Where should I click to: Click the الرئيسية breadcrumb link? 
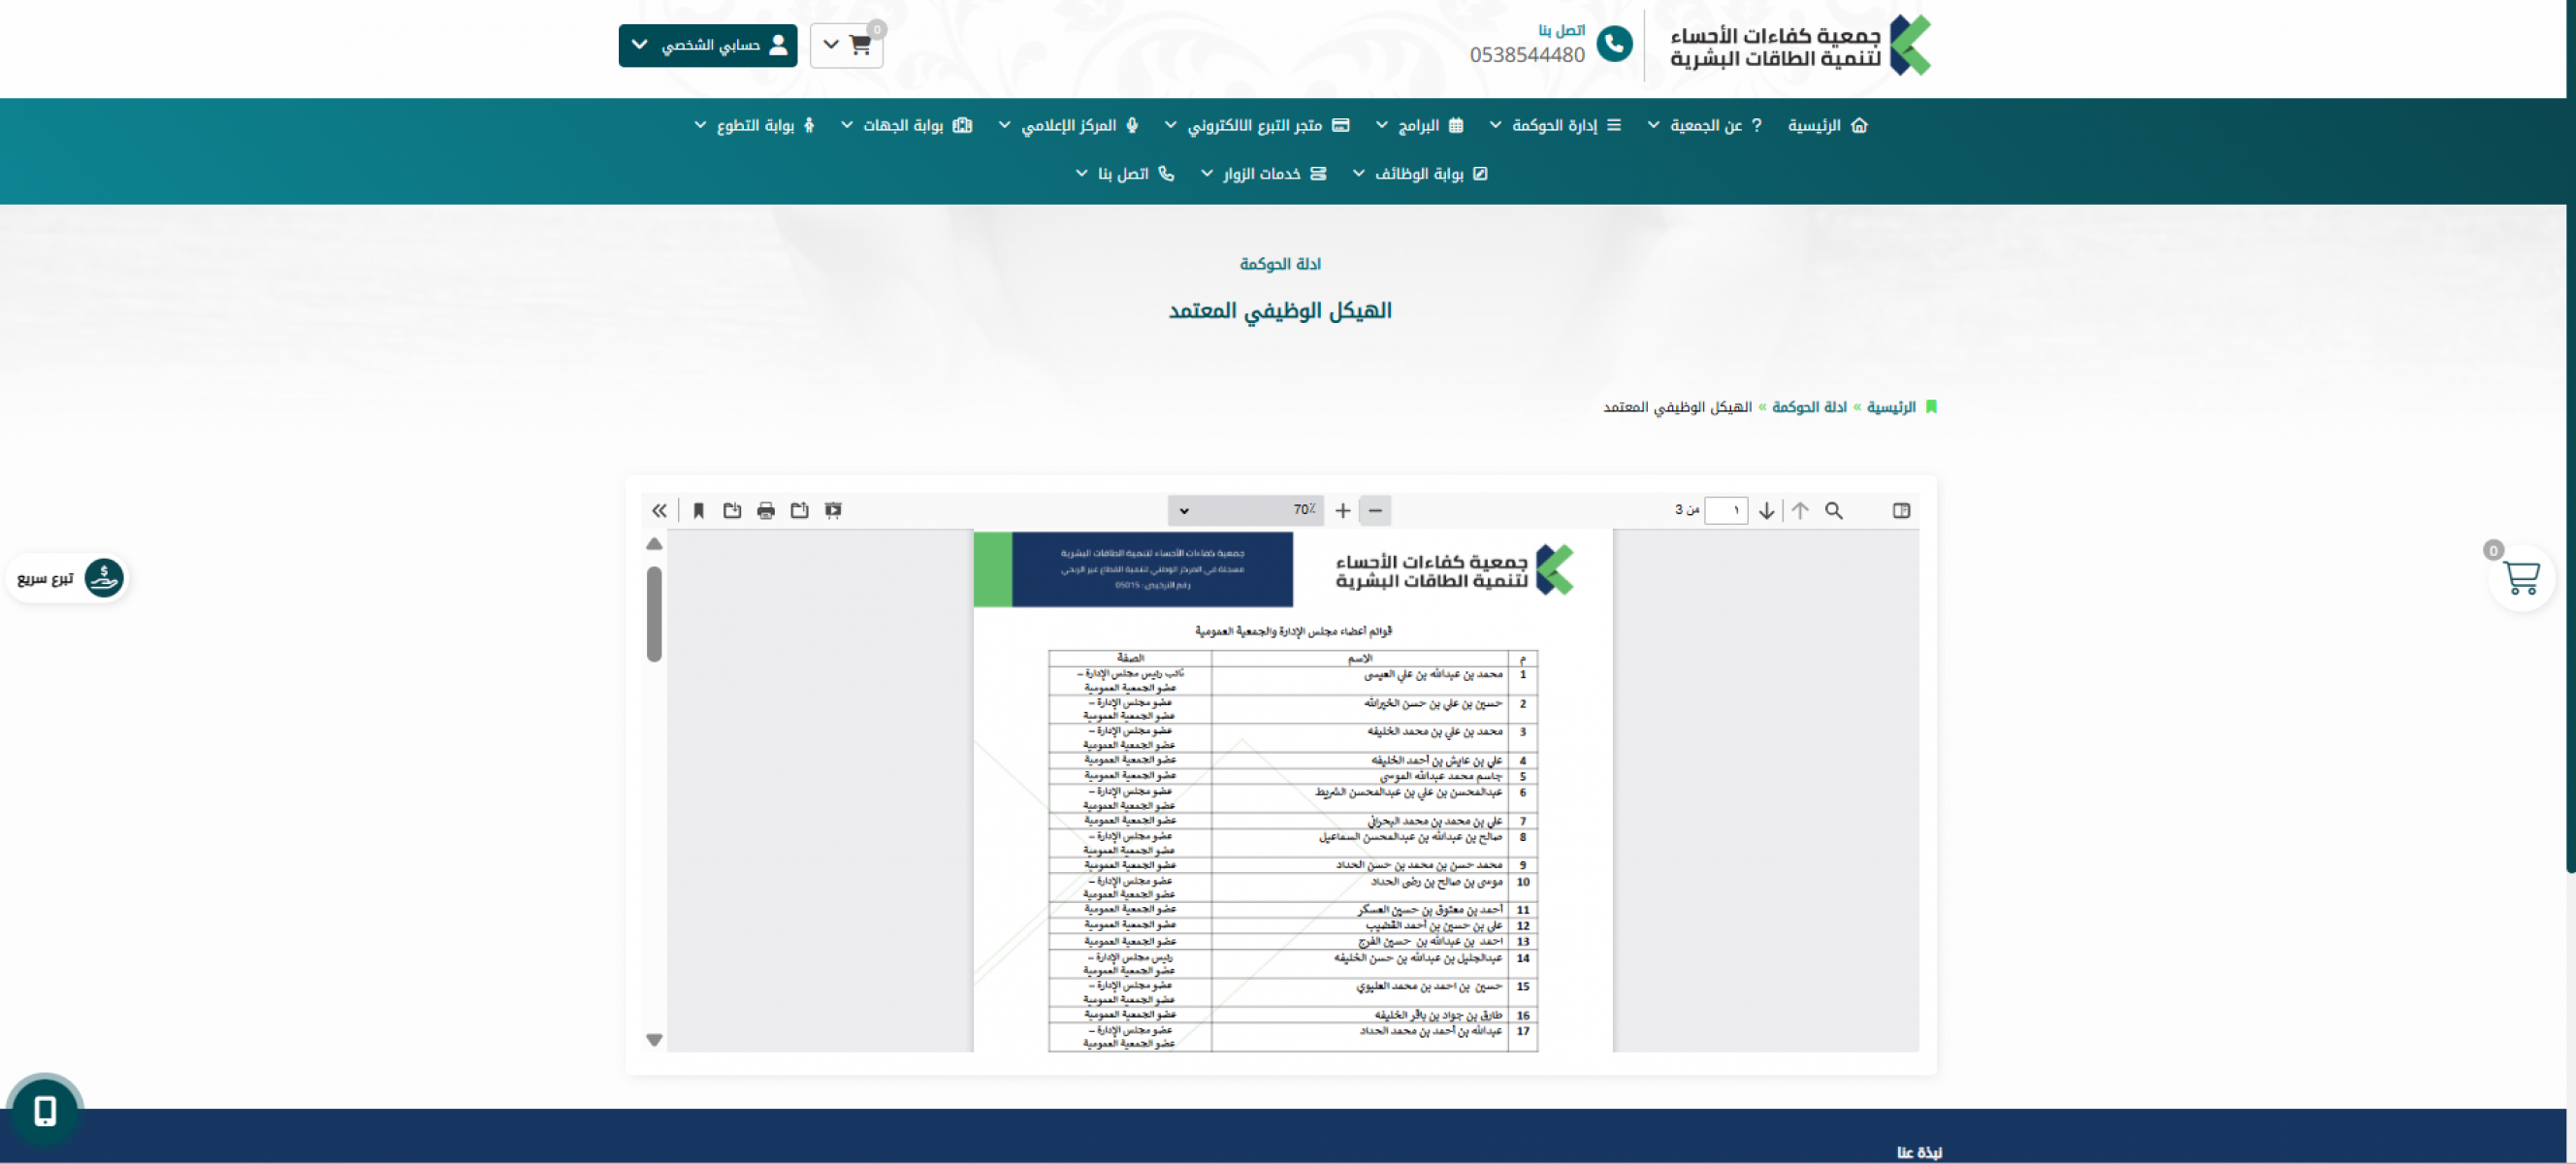point(1890,407)
